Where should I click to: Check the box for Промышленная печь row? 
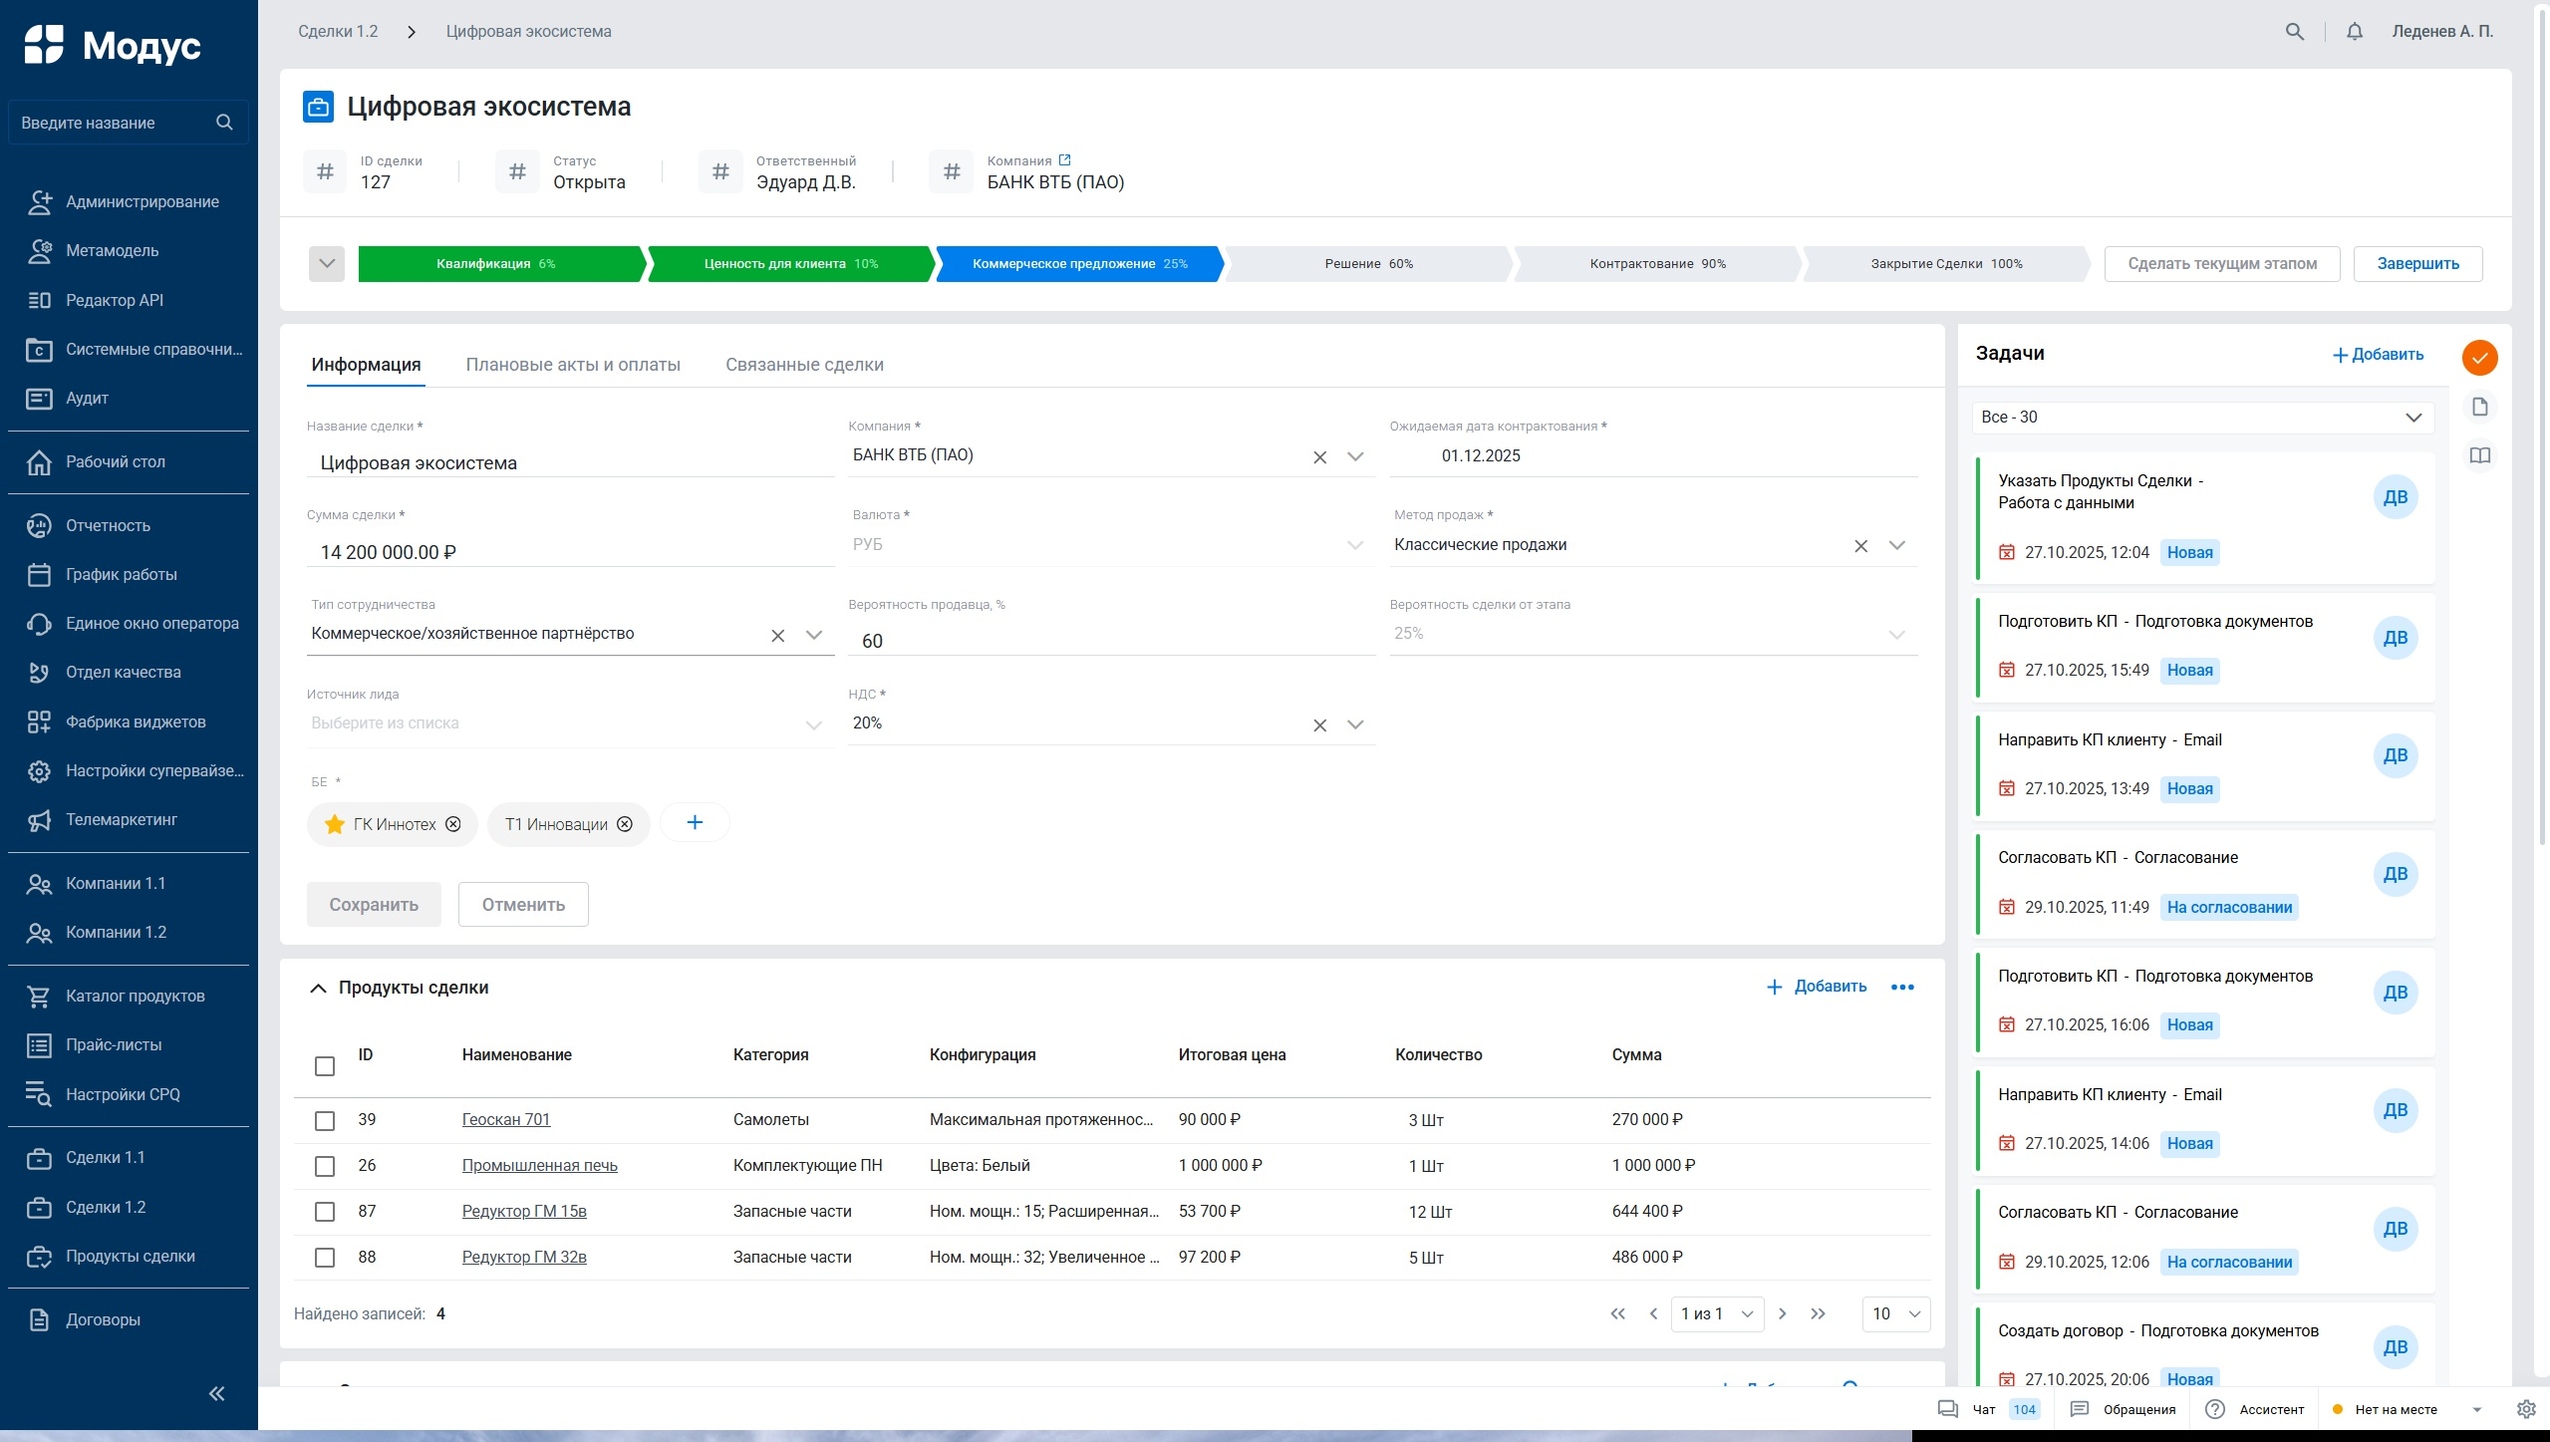coord(325,1166)
